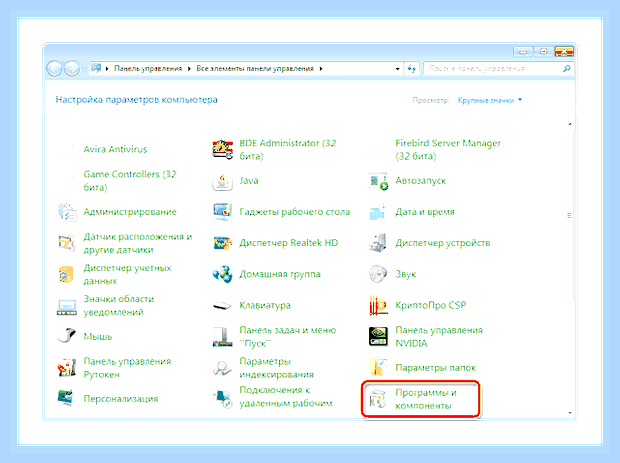
Task: Click the Диспетчер учетных данных icon
Action: 66,274
